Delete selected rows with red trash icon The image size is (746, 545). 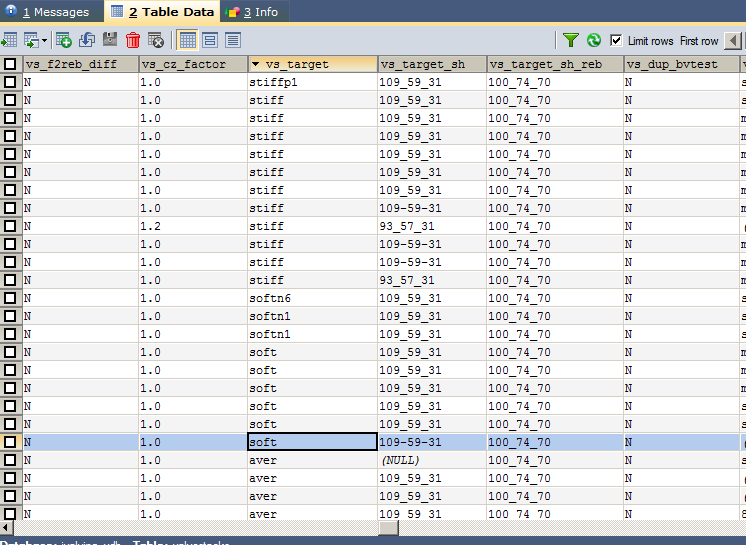pos(133,40)
